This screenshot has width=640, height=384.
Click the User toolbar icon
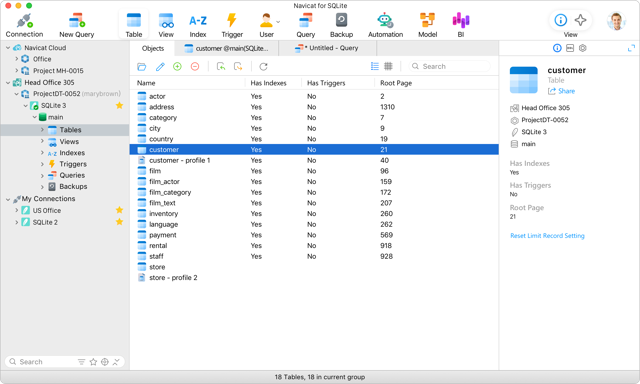[266, 25]
